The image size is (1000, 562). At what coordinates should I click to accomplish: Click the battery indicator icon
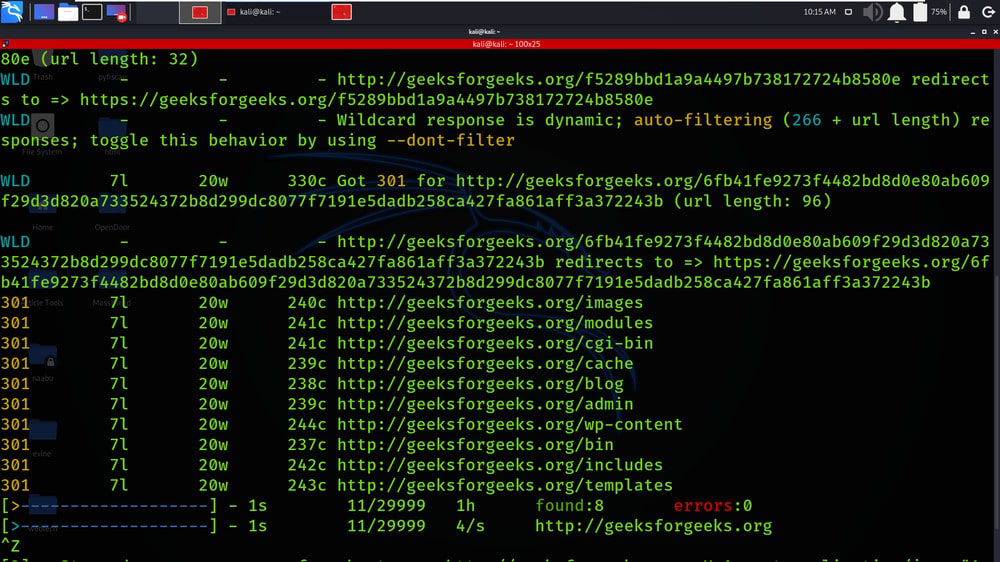click(x=920, y=12)
